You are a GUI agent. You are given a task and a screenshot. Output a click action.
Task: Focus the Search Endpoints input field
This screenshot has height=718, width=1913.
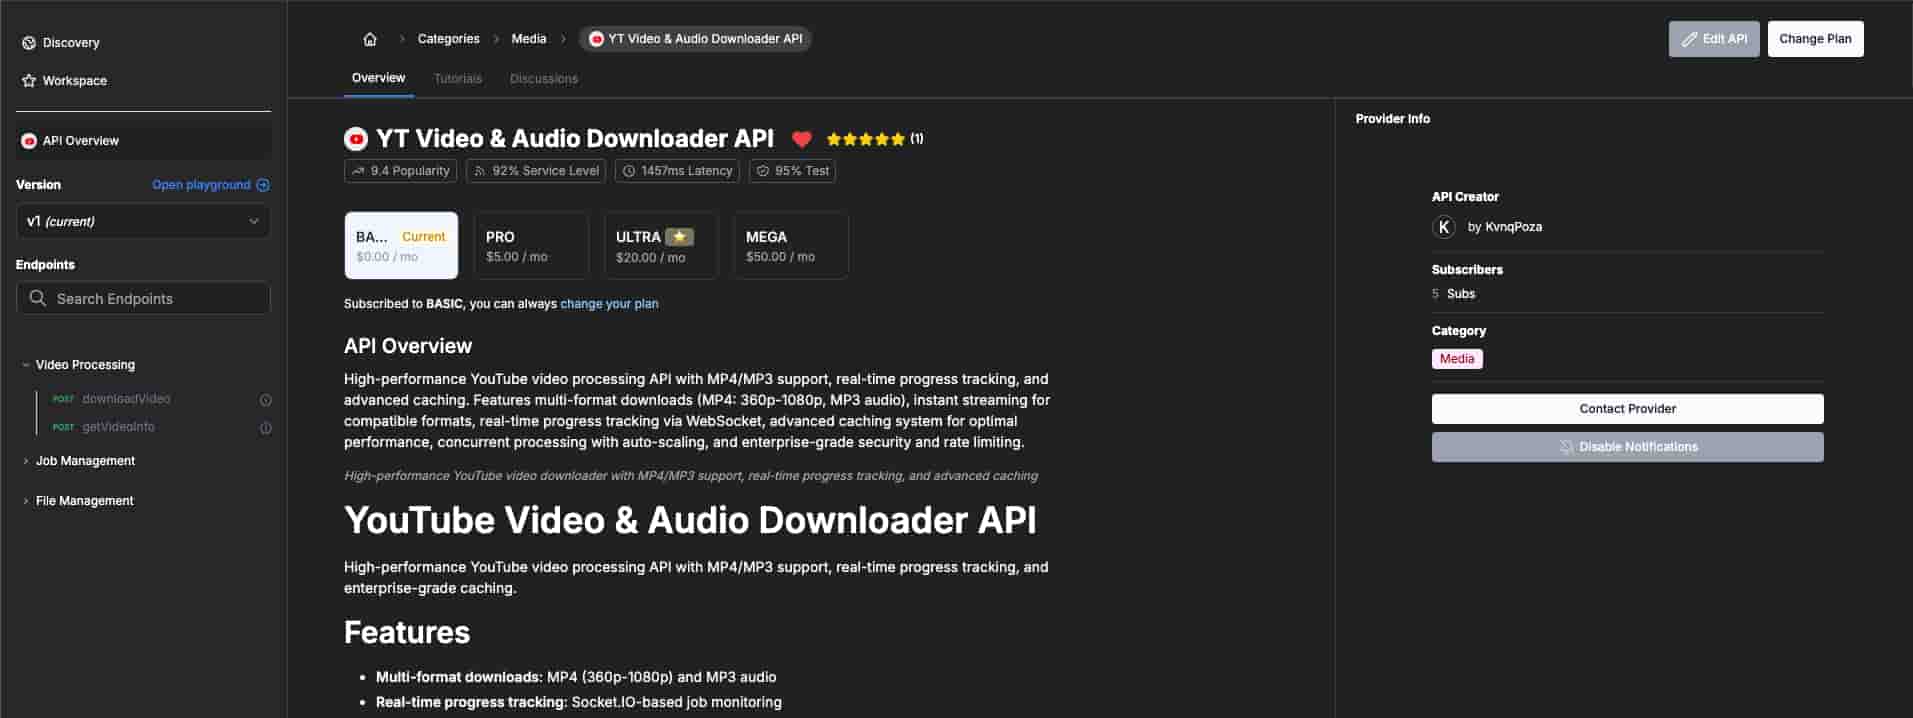[143, 298]
